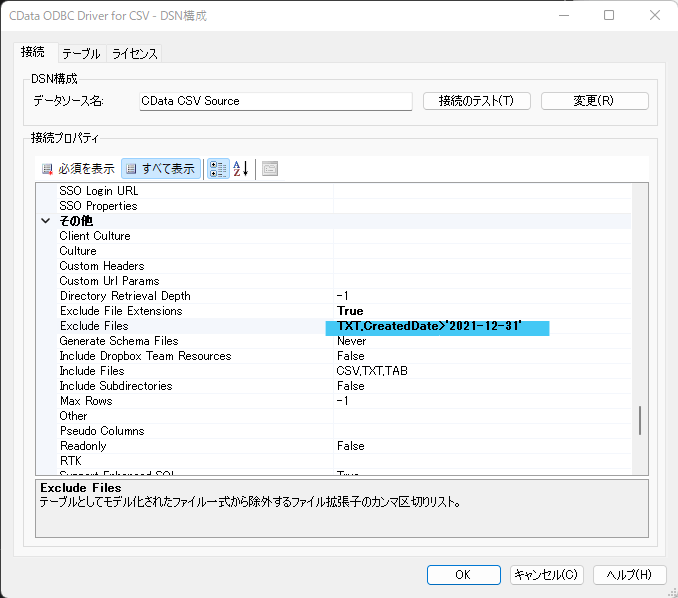The width and height of the screenshot is (678, 598).
Task: Click False value of Include Subdirectories
Action: [x=351, y=386]
